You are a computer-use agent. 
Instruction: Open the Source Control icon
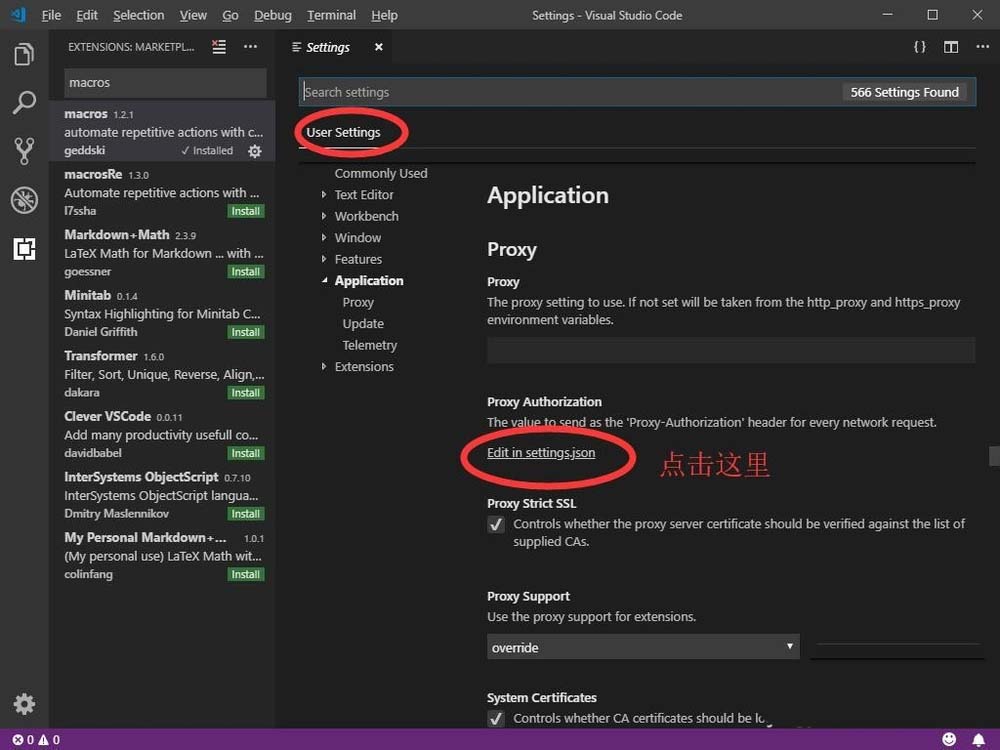(24, 150)
